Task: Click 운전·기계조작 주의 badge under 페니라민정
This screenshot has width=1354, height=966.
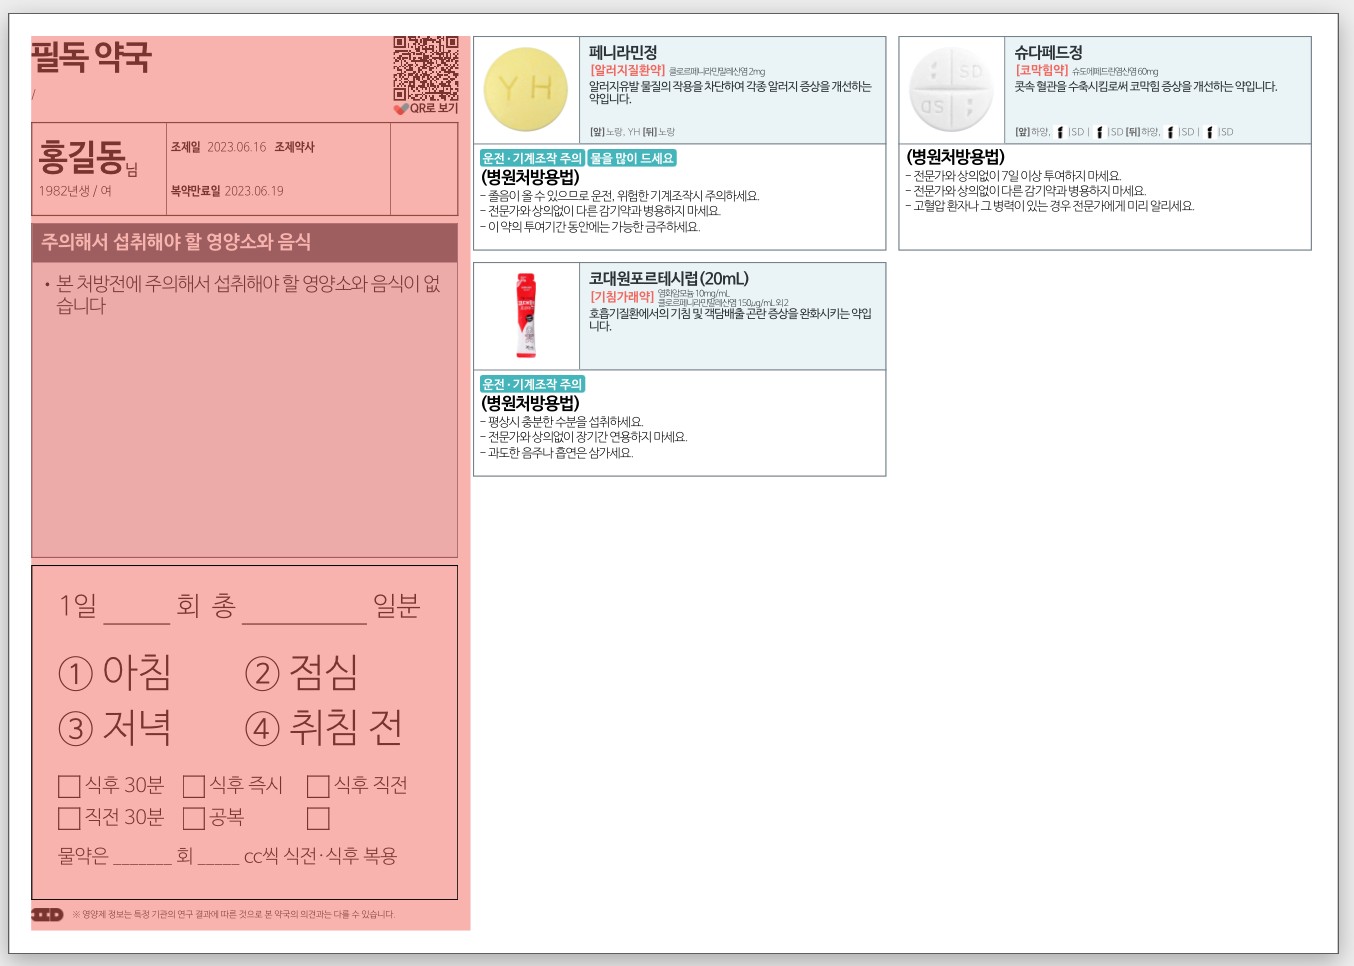Action: [531, 158]
